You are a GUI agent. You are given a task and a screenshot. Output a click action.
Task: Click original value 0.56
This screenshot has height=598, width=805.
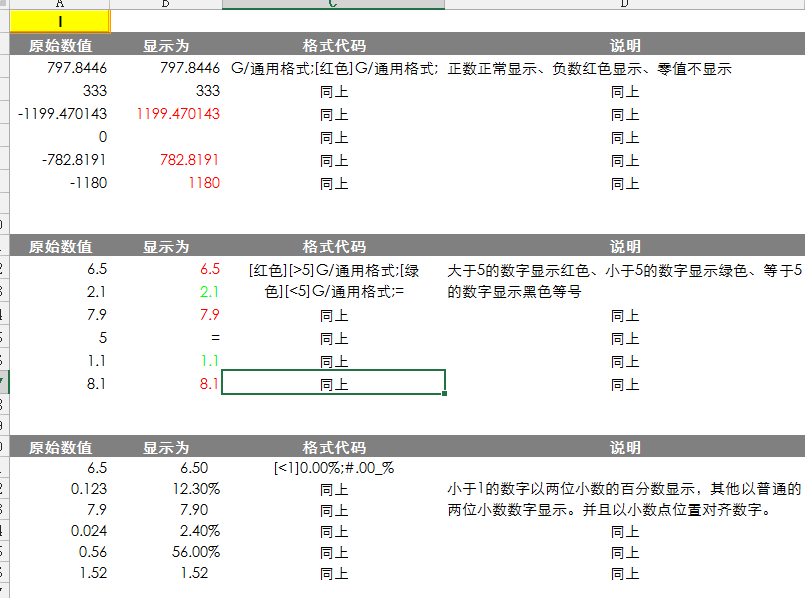point(92,552)
